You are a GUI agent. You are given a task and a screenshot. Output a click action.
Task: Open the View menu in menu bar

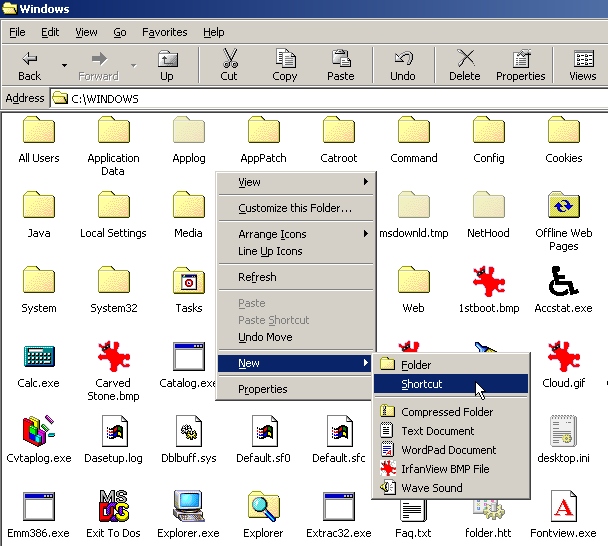click(86, 32)
